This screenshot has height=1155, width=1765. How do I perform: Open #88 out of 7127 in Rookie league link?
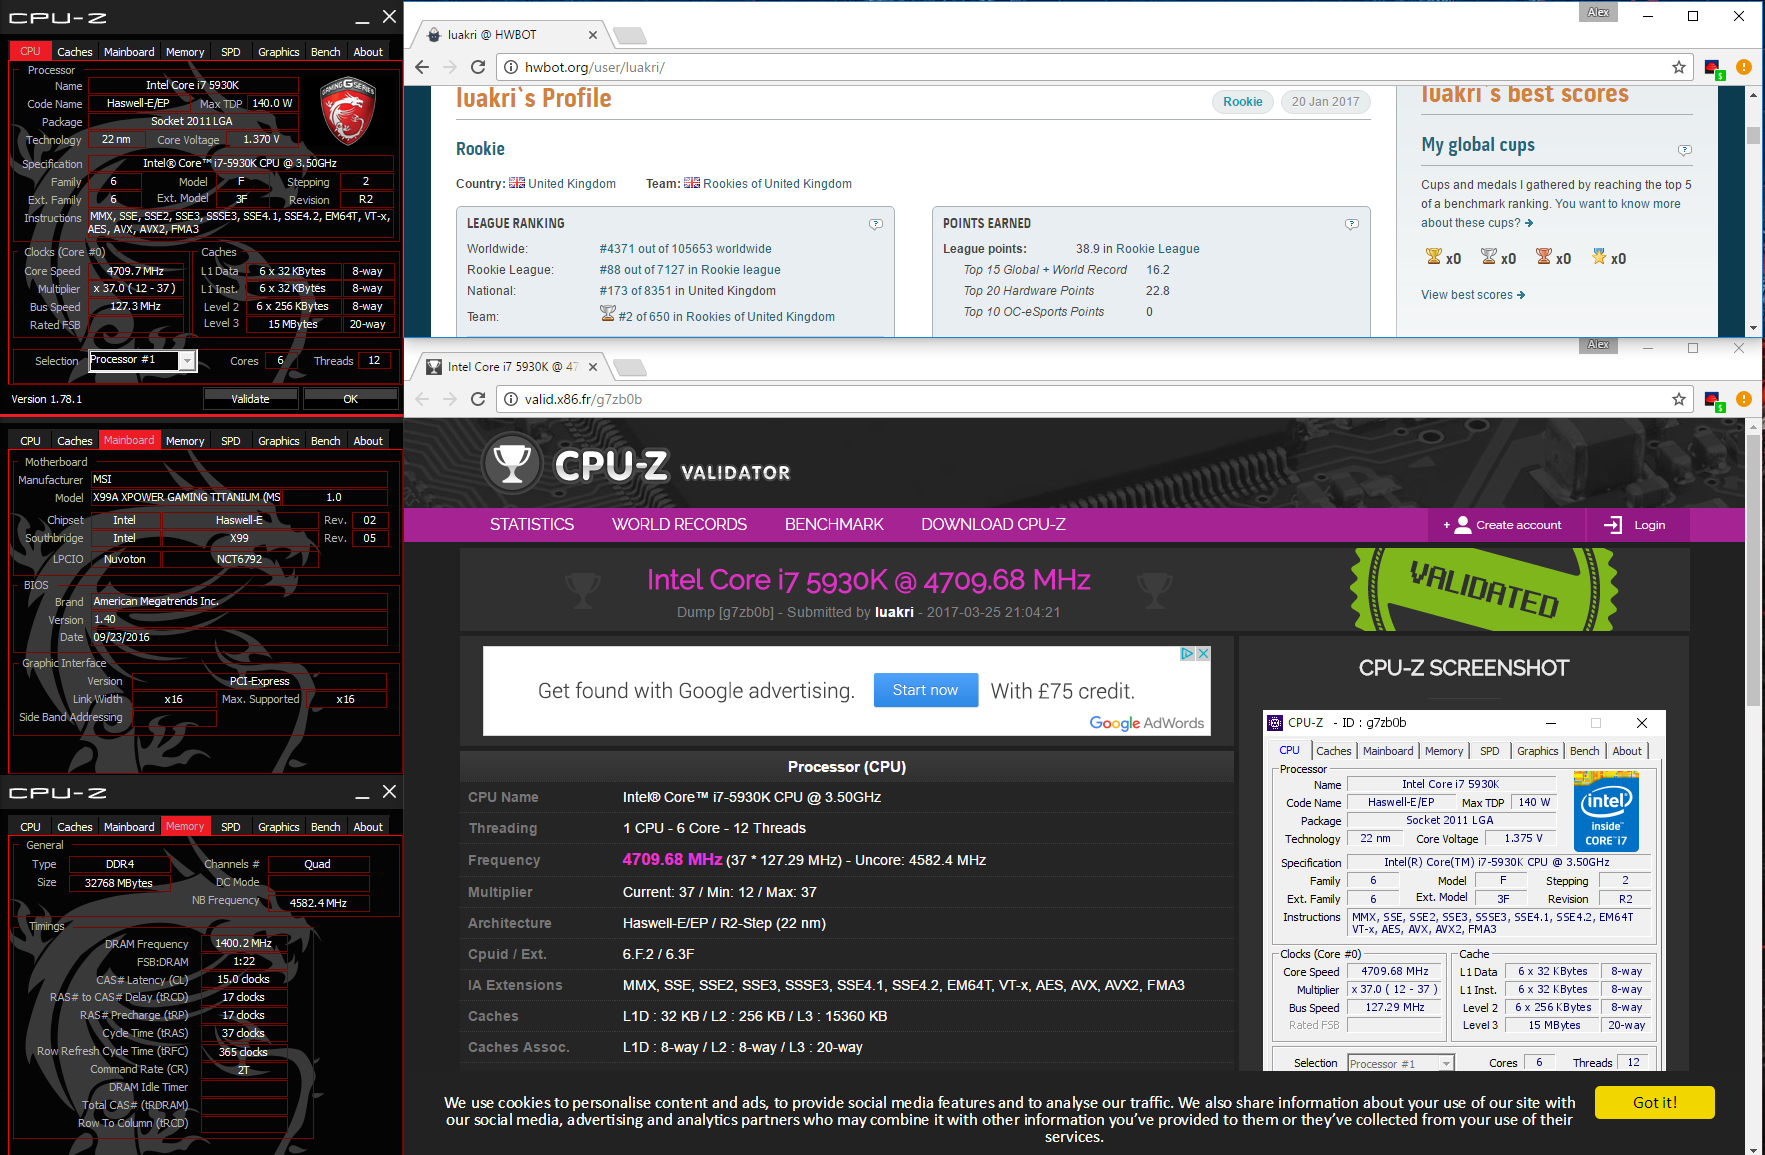[690, 270]
